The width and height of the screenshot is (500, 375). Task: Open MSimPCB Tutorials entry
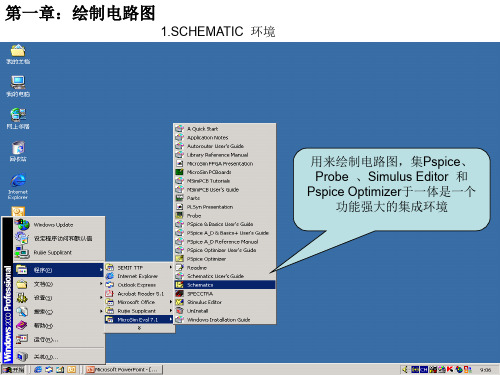[225, 181]
